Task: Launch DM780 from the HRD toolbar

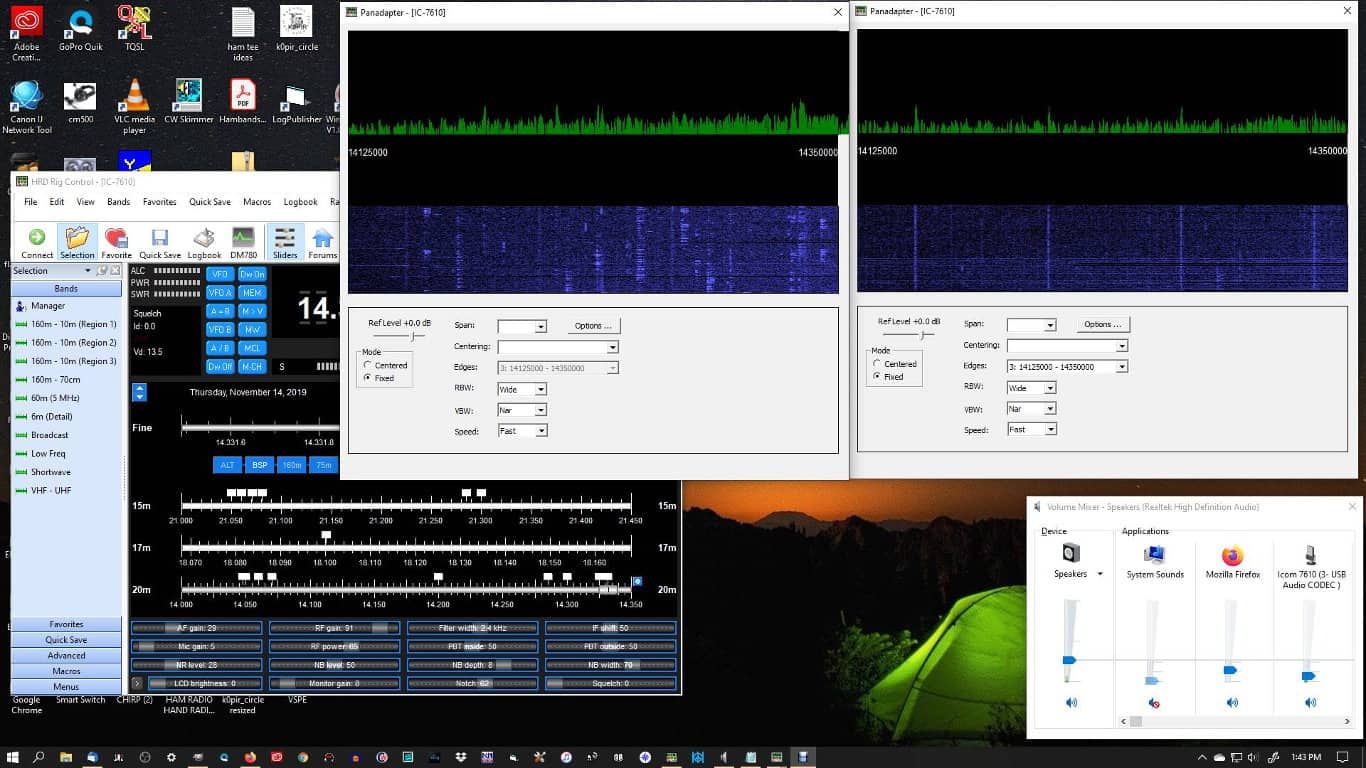Action: click(243, 243)
